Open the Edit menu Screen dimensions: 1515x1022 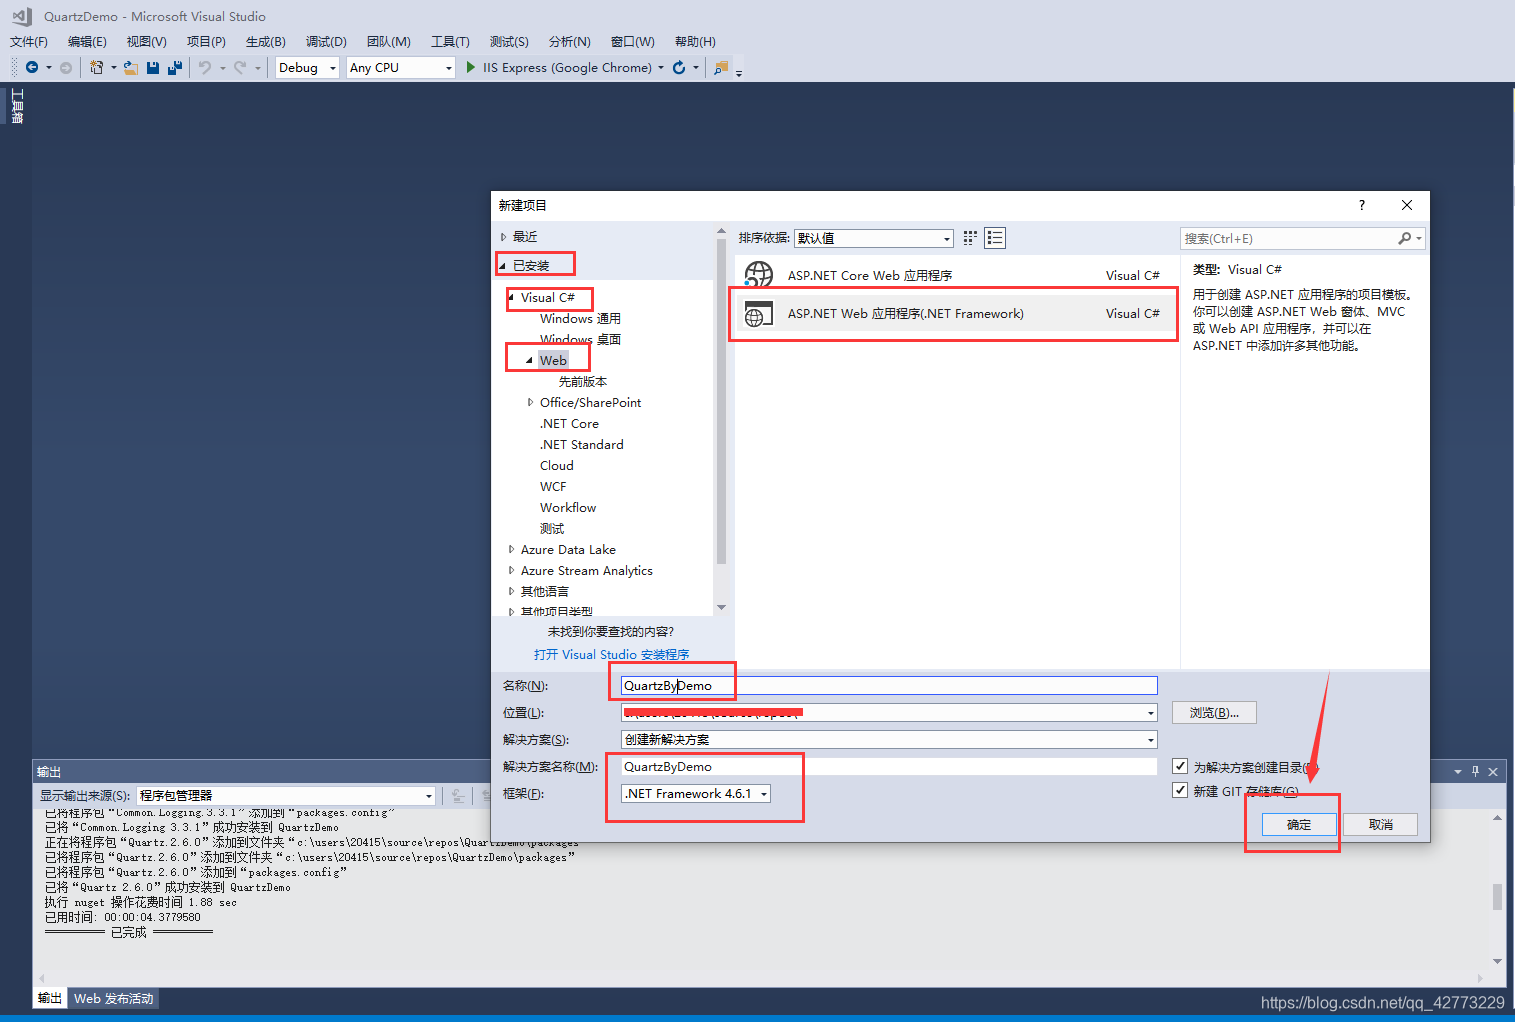click(x=87, y=41)
